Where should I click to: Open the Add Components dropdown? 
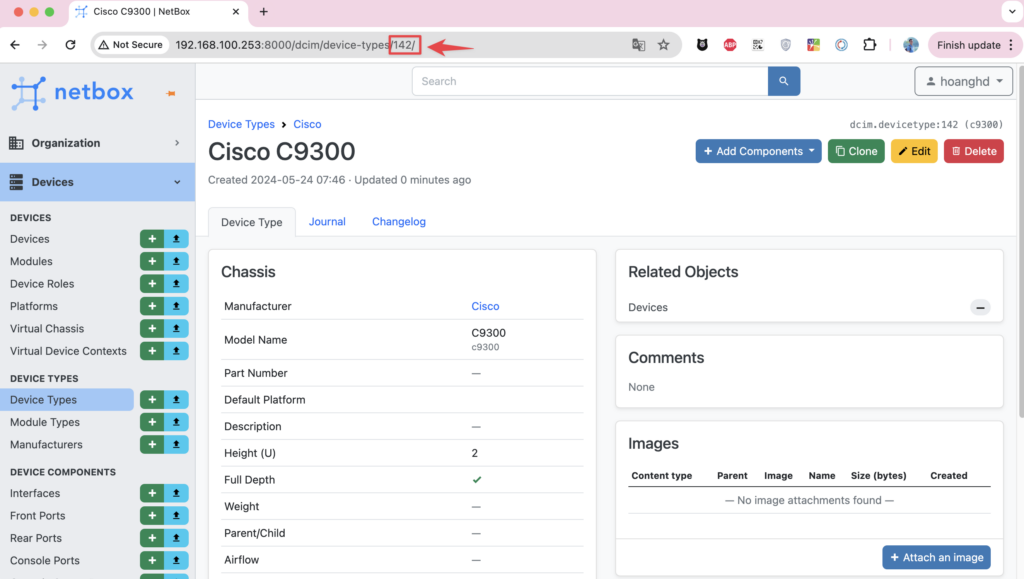[x=758, y=151]
